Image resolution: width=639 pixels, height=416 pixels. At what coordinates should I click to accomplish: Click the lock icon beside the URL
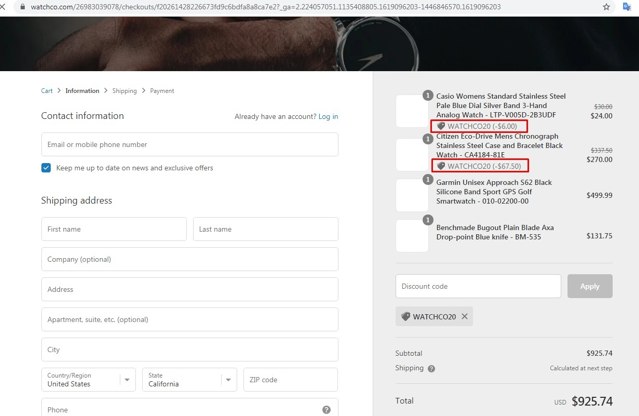pos(22,7)
